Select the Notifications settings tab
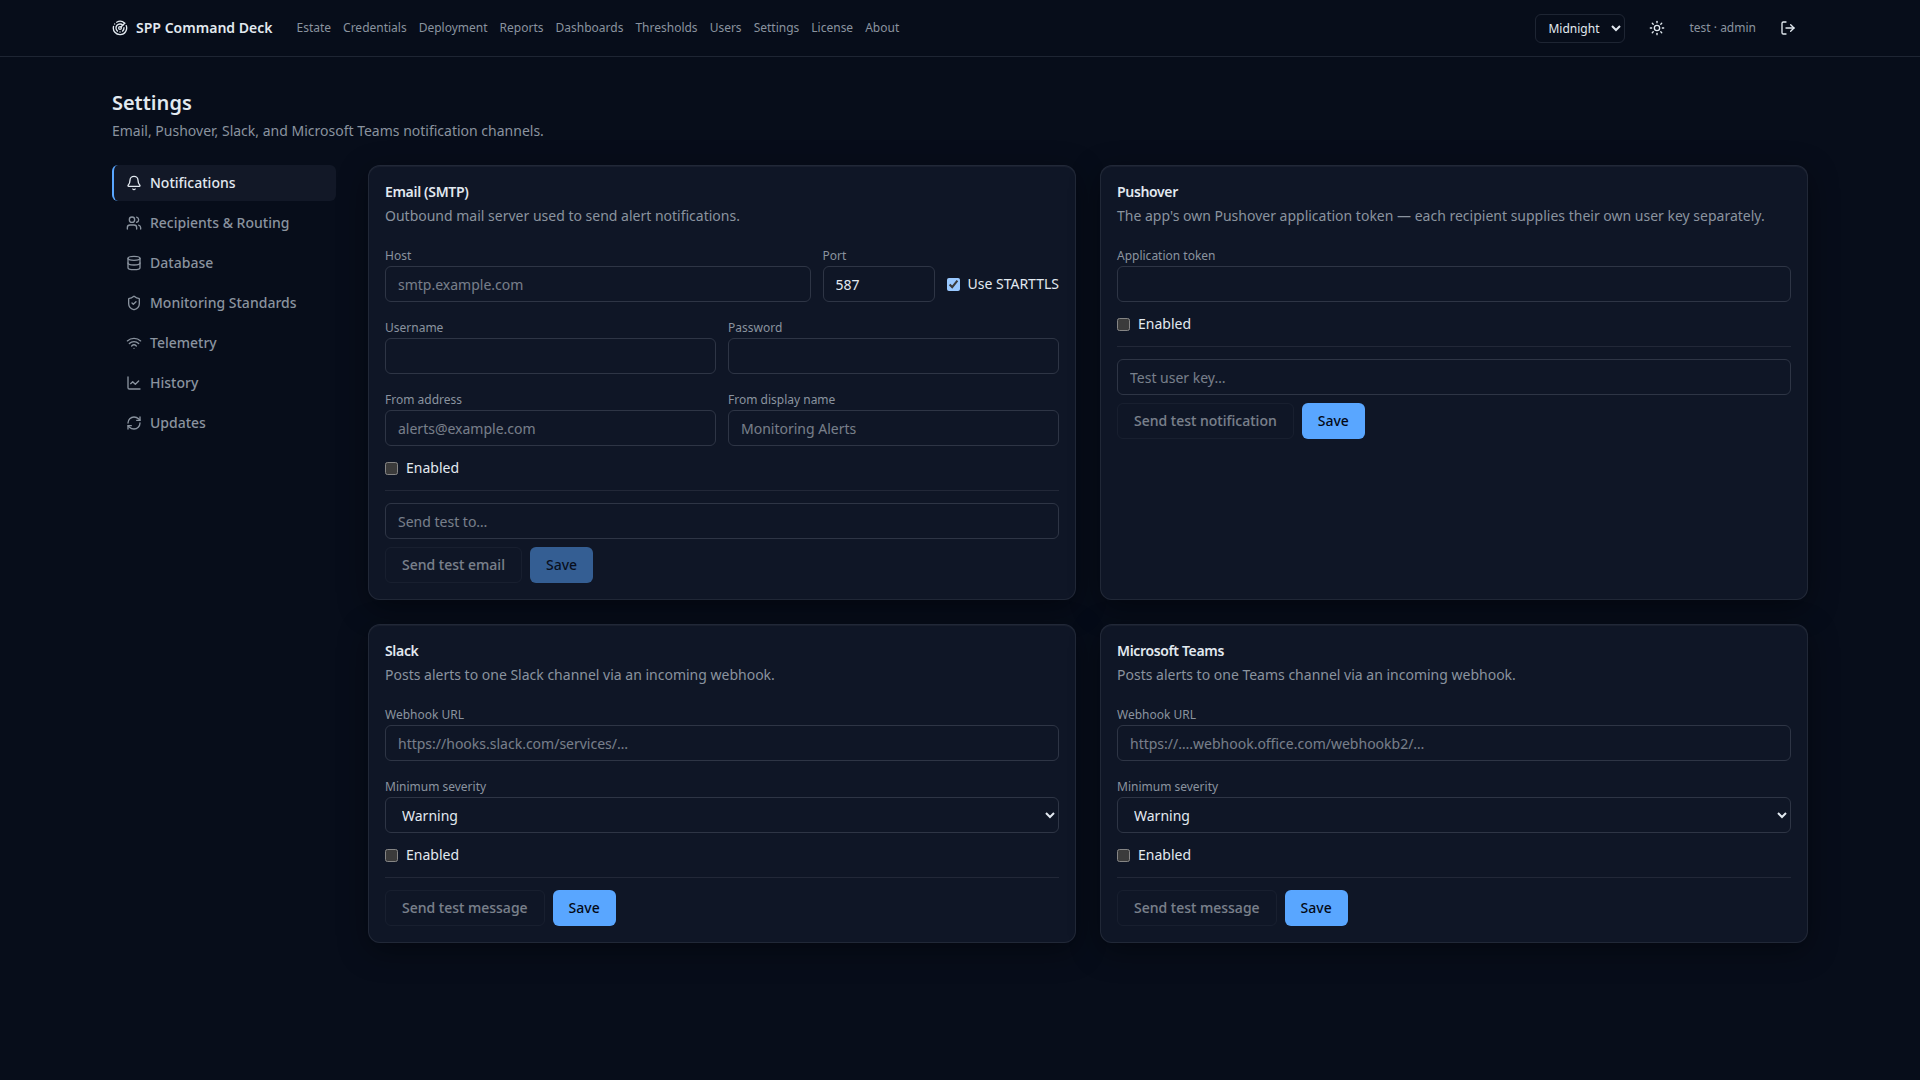The height and width of the screenshot is (1080, 1920). coord(224,183)
